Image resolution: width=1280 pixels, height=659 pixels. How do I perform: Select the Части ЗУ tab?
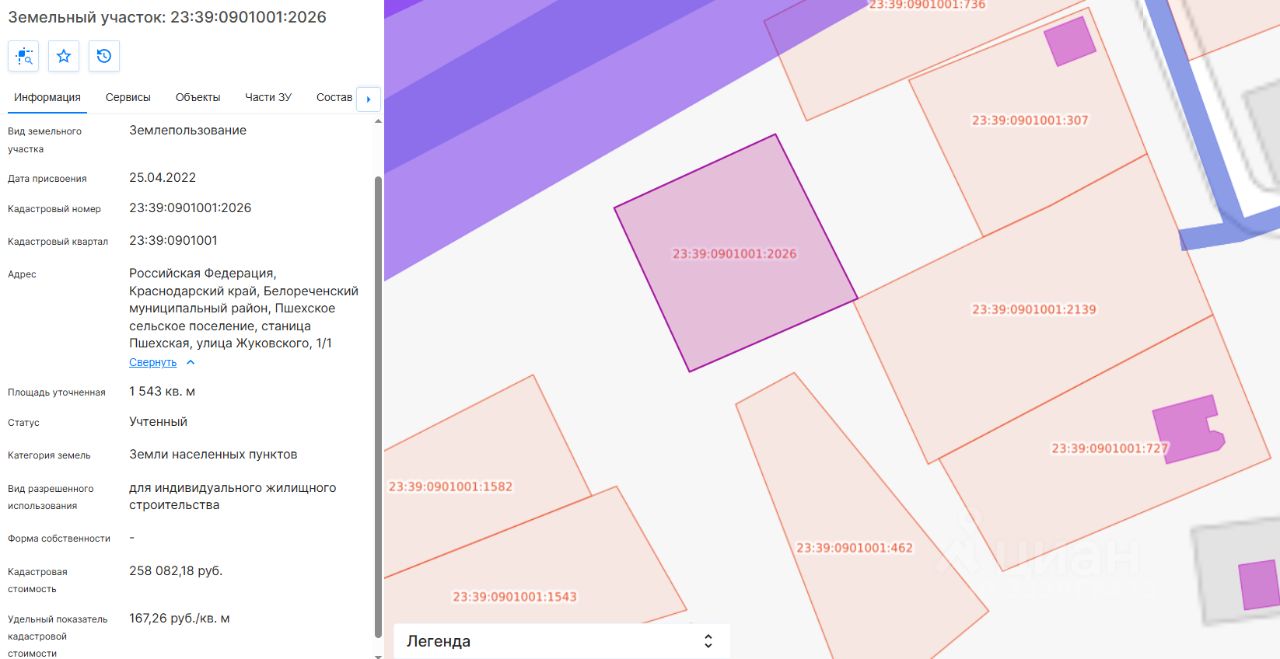coord(268,97)
